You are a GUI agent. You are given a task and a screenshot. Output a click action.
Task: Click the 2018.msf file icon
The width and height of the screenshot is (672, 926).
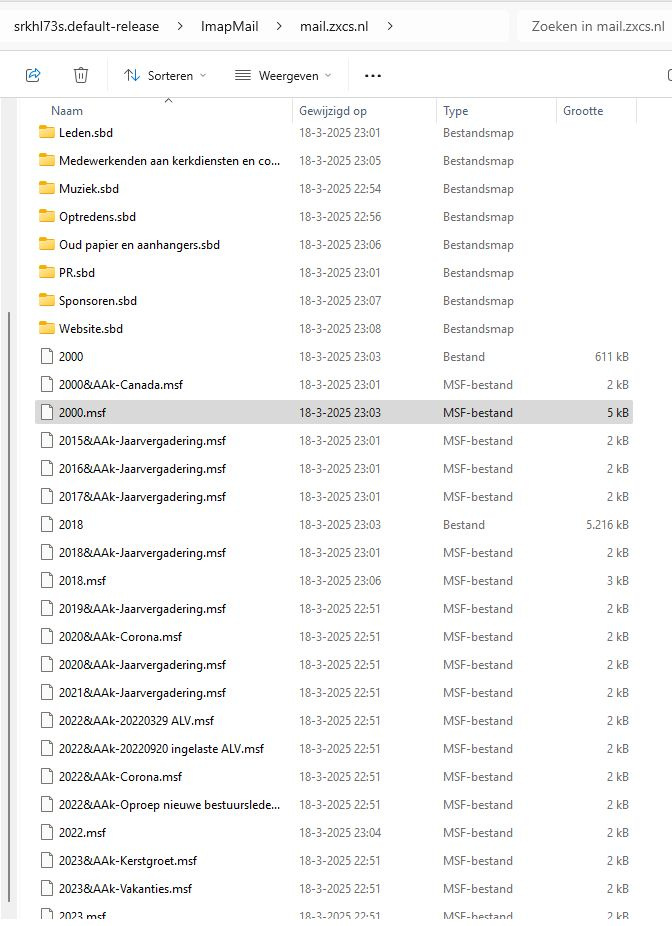47,581
